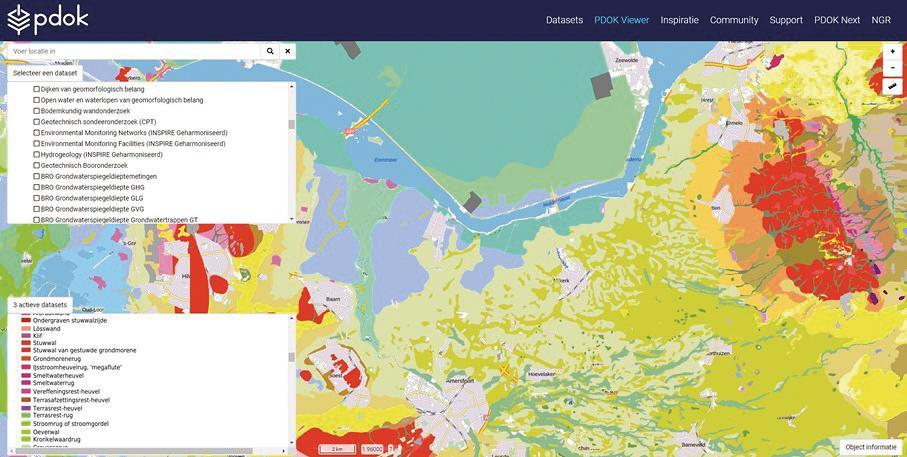The width and height of the screenshot is (907, 457).
Task: Click the red Stuwwal legend swatch
Action: tap(26, 341)
